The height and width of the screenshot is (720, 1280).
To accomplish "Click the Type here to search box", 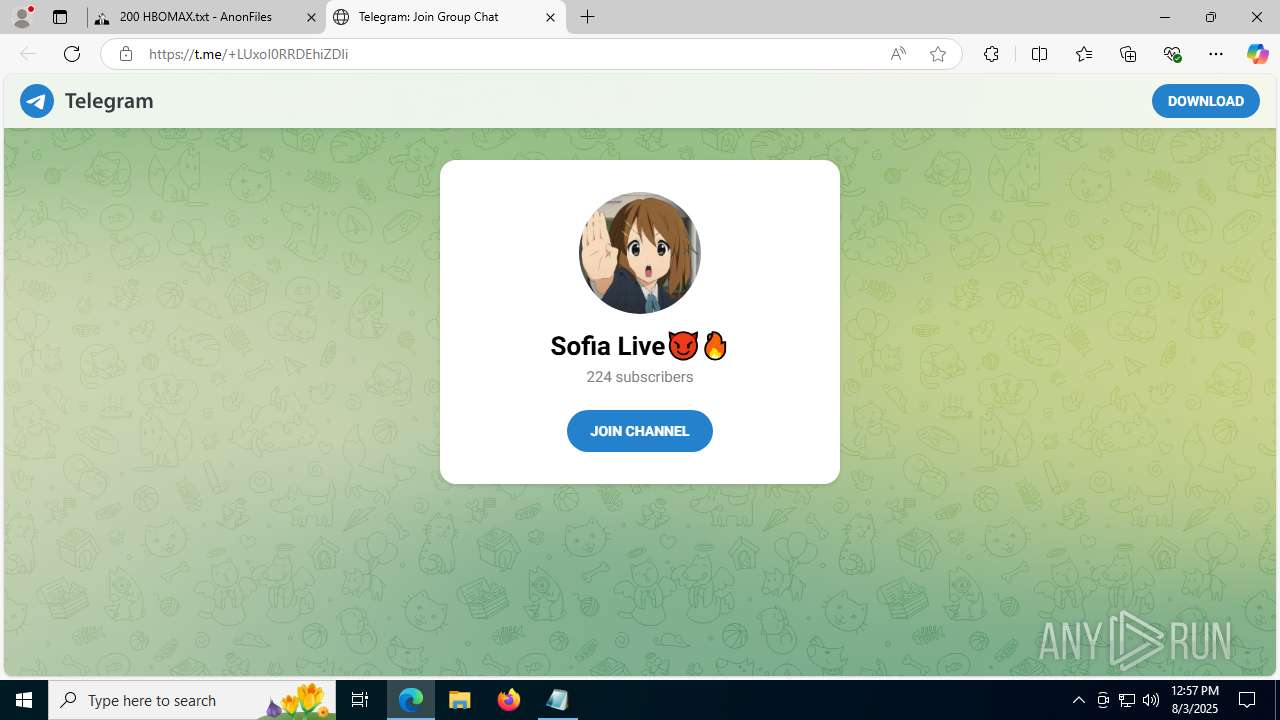I will tap(192, 700).
